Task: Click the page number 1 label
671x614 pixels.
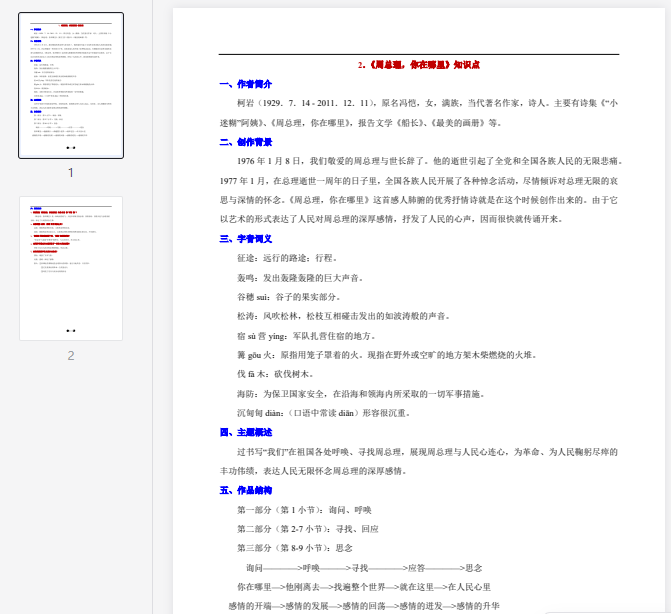Action: point(71,173)
